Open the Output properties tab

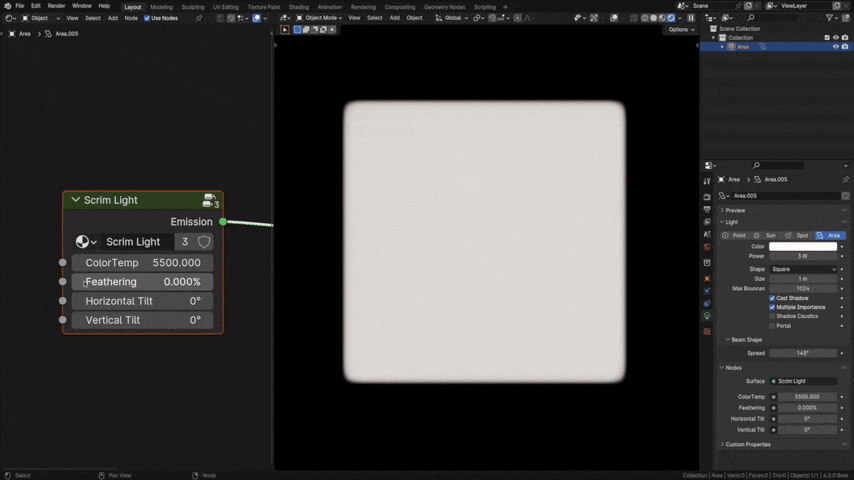(x=707, y=210)
